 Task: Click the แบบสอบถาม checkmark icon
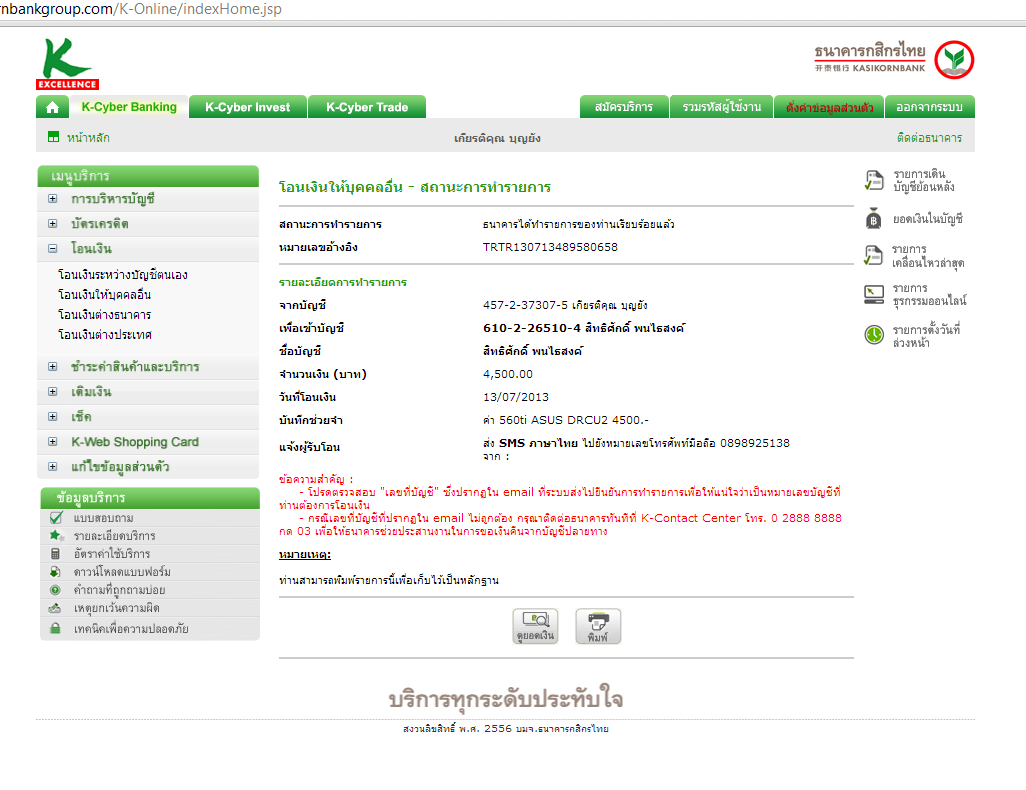56,518
